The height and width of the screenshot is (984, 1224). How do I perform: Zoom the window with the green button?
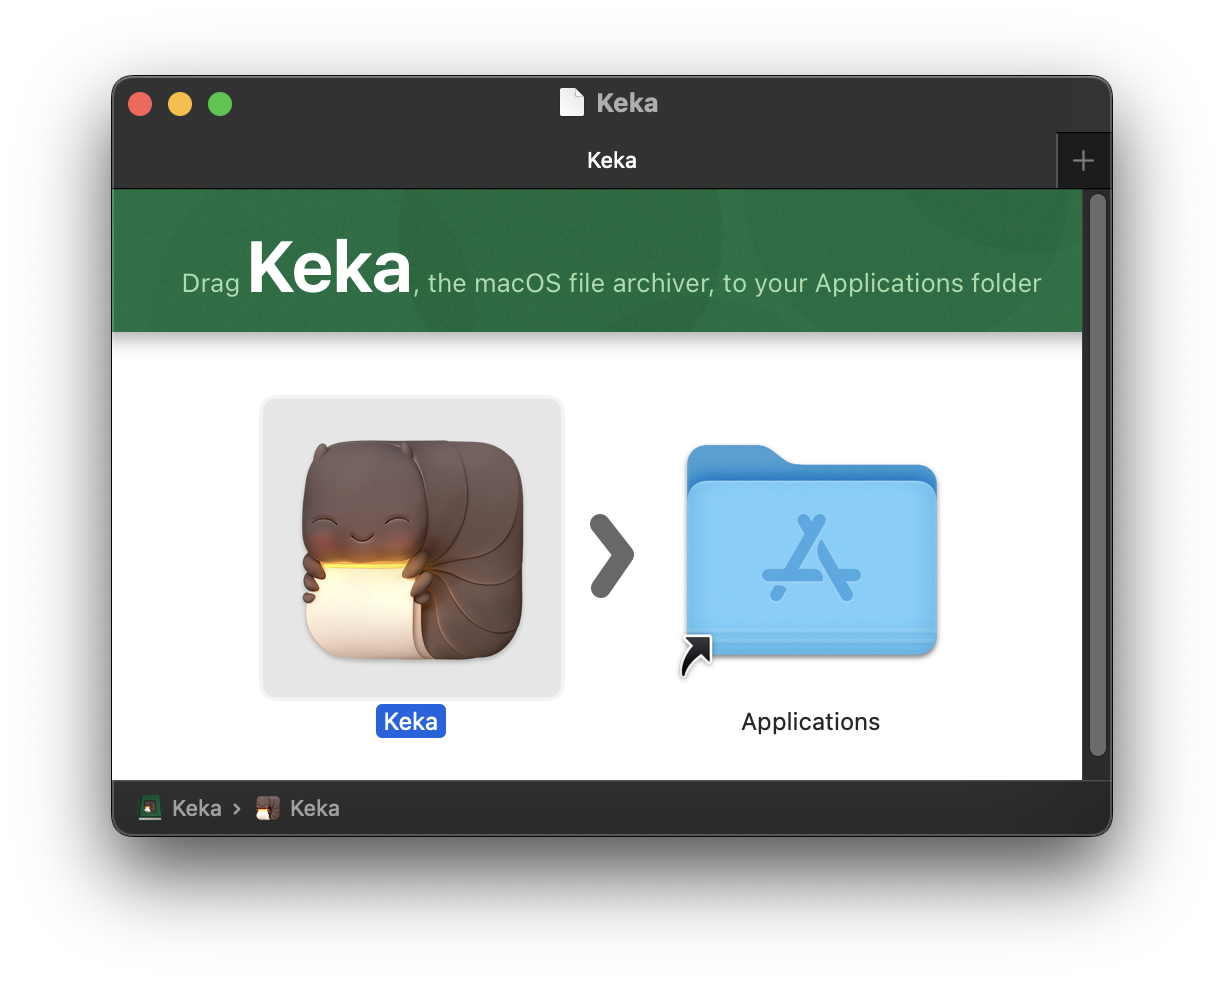coord(220,104)
